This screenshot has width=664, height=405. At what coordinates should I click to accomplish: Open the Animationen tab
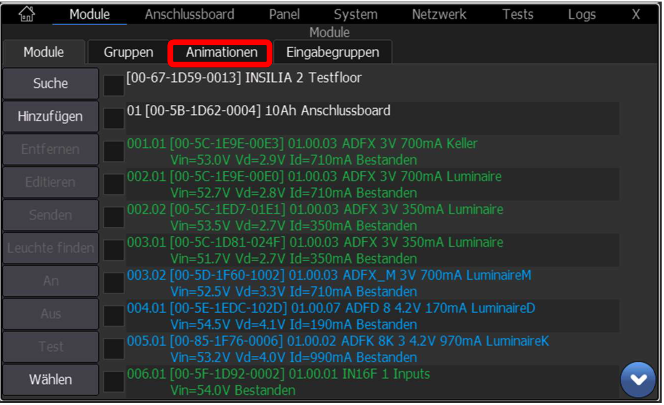221,52
